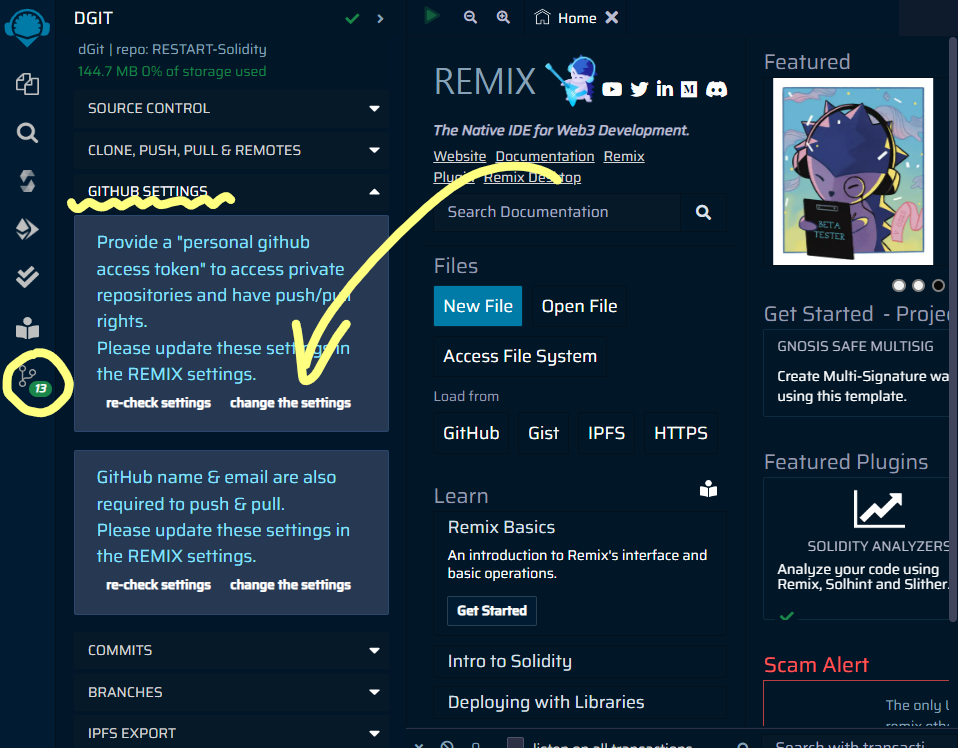This screenshot has height=748, width=958.
Task: Open the Remix Twitter icon
Action: point(639,89)
